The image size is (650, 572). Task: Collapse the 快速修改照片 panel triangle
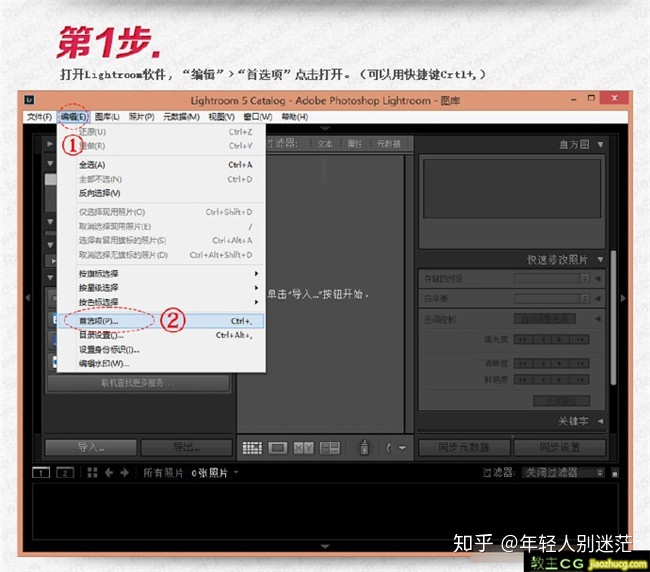point(600,259)
